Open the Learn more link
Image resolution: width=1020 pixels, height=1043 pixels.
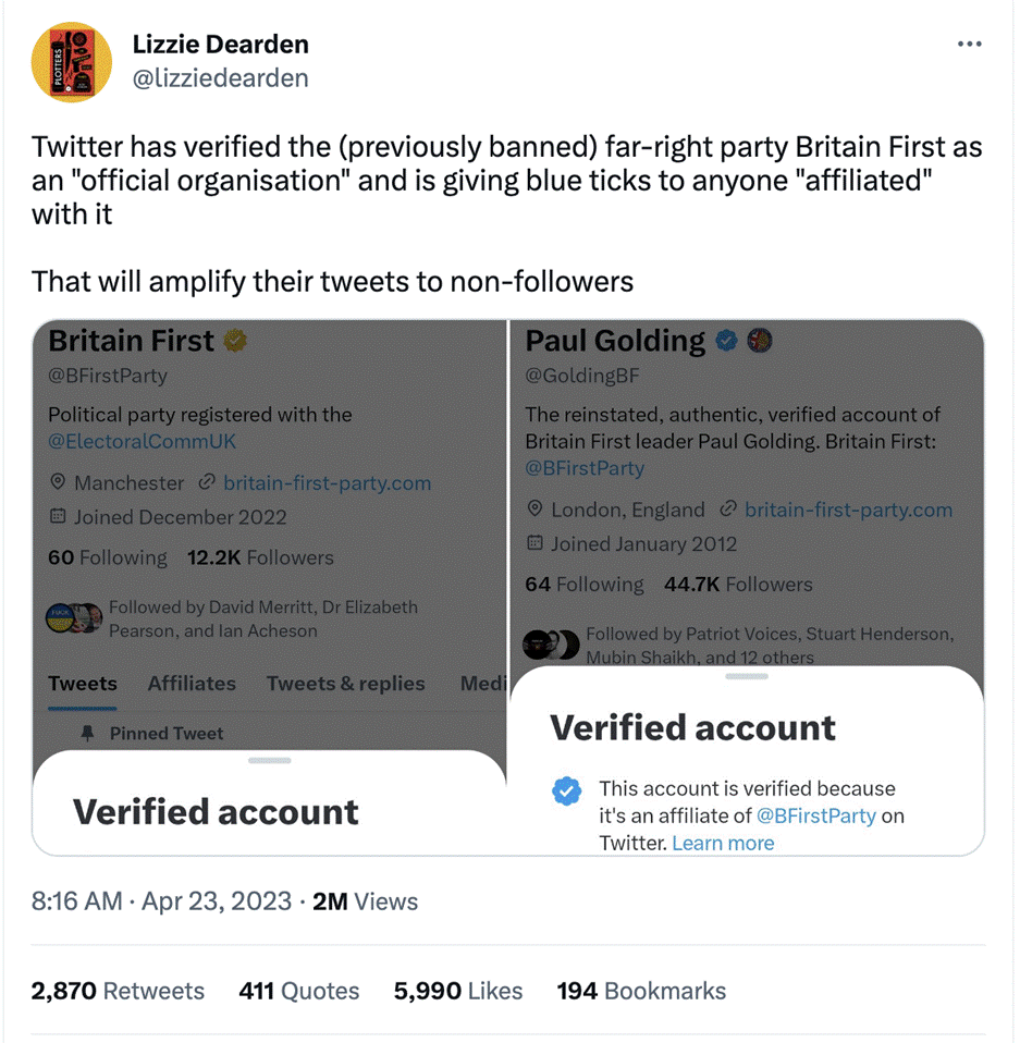tap(722, 843)
